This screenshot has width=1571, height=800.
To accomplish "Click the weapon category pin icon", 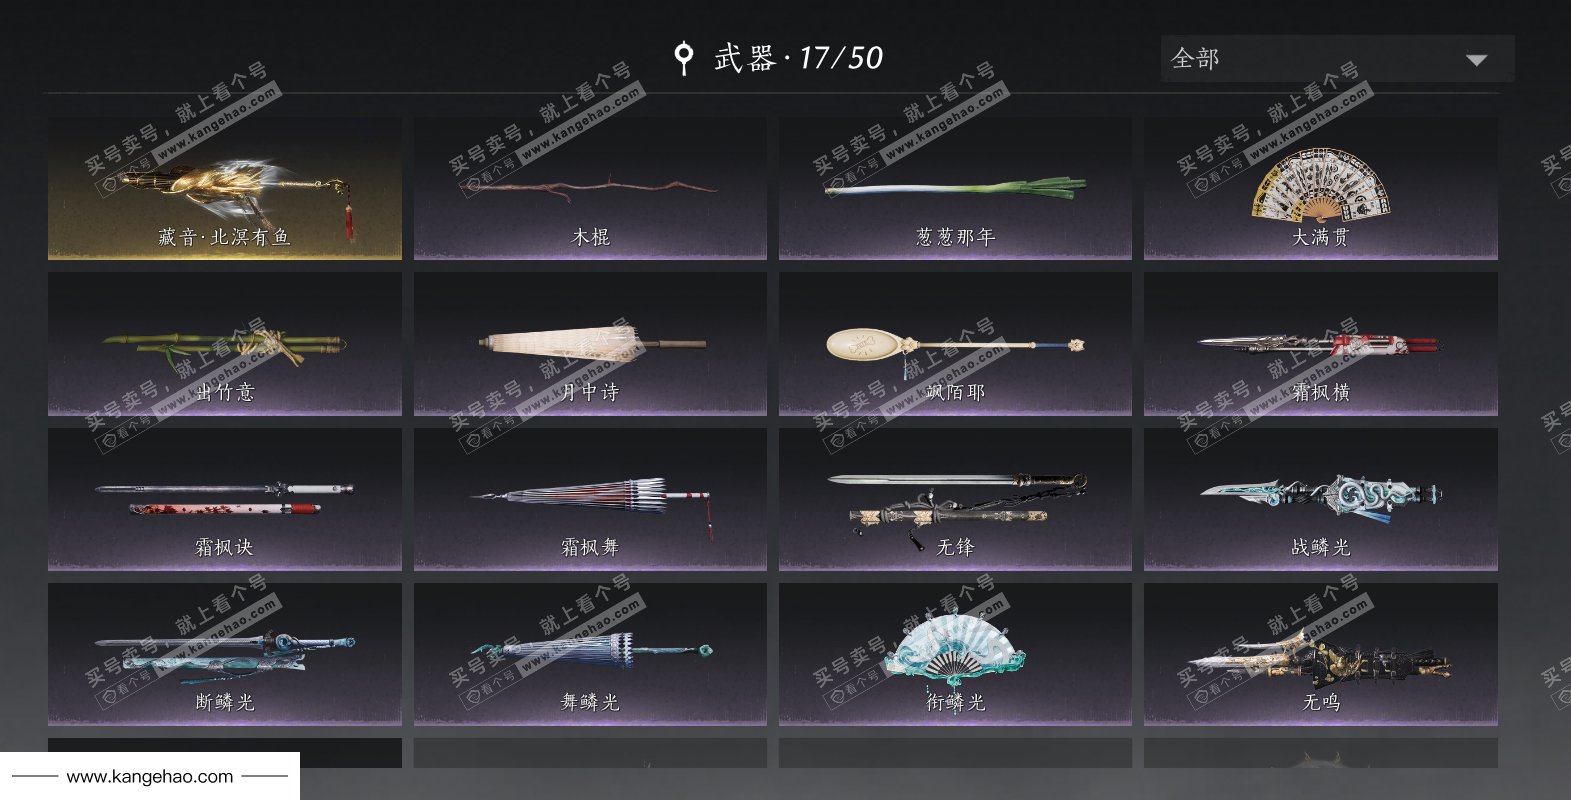I will tap(684, 58).
